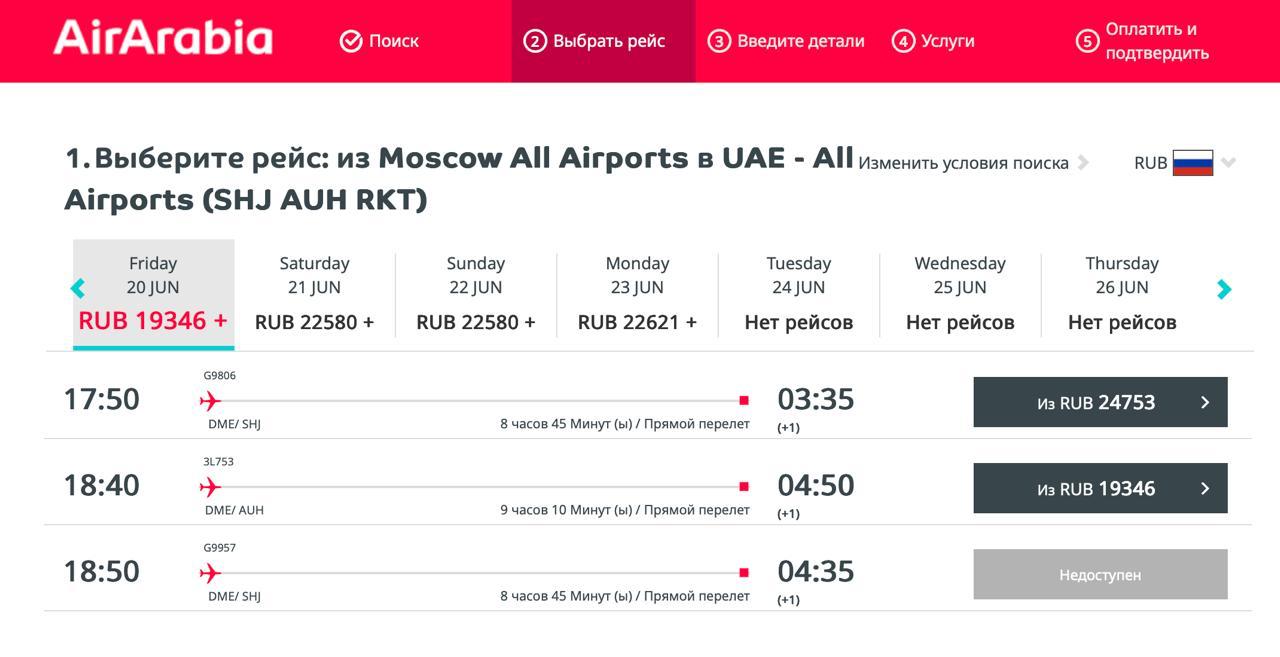1280x657 pixels.
Task: Select the RUB 24753 fare button
Action: point(1100,402)
